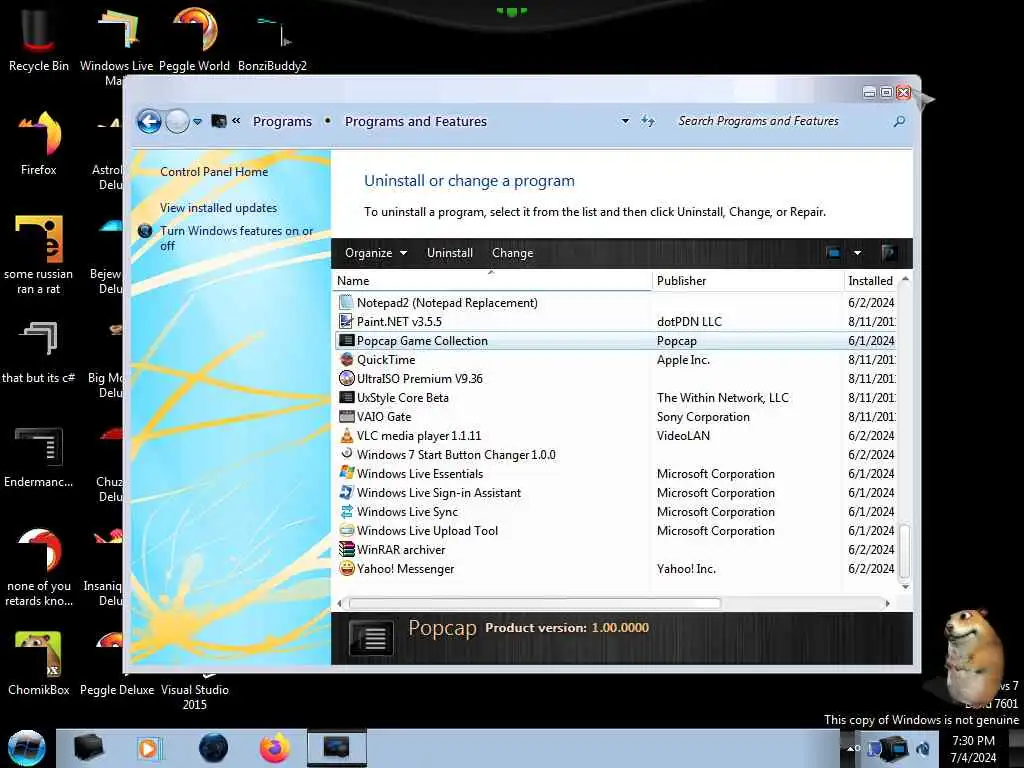1024x768 pixels.
Task: Select Windows 7 Start Button Changer 1.0.0
Action: point(616,454)
